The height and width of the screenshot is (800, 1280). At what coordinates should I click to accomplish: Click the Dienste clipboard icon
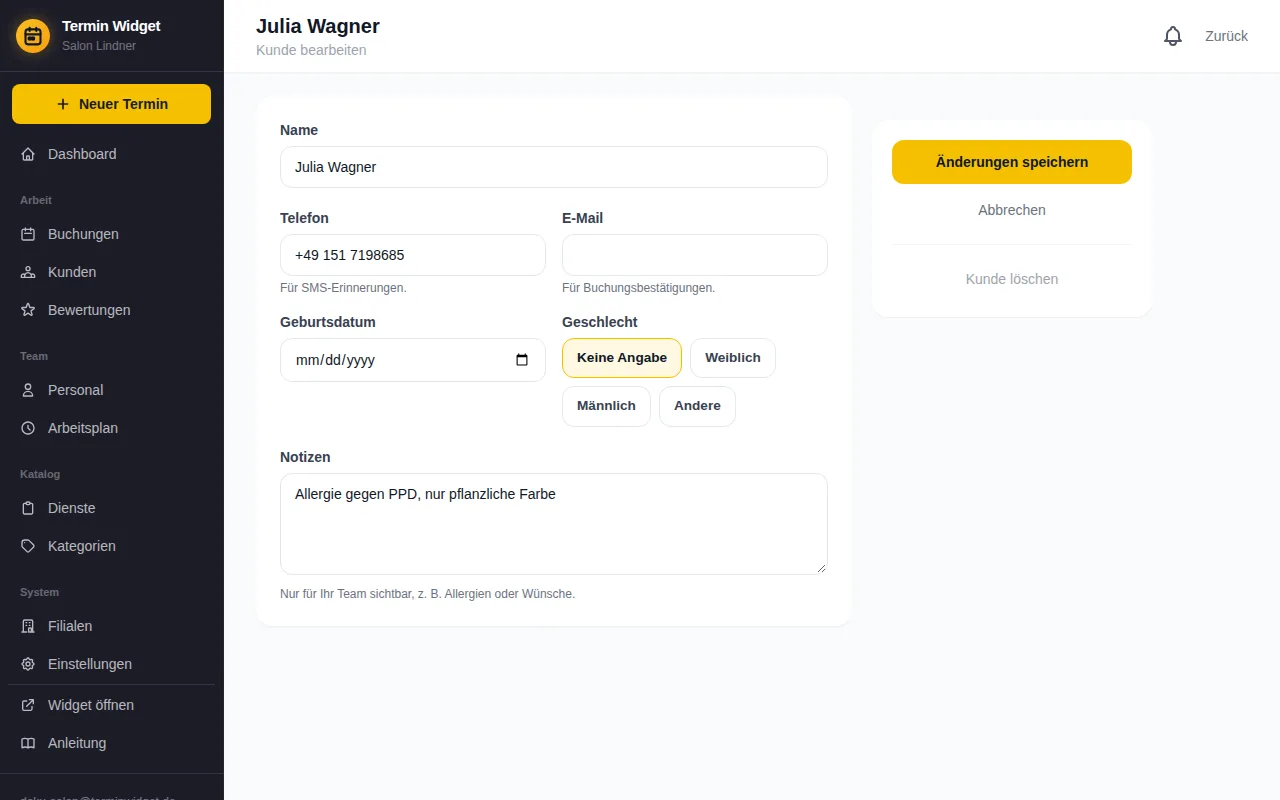pos(28,508)
